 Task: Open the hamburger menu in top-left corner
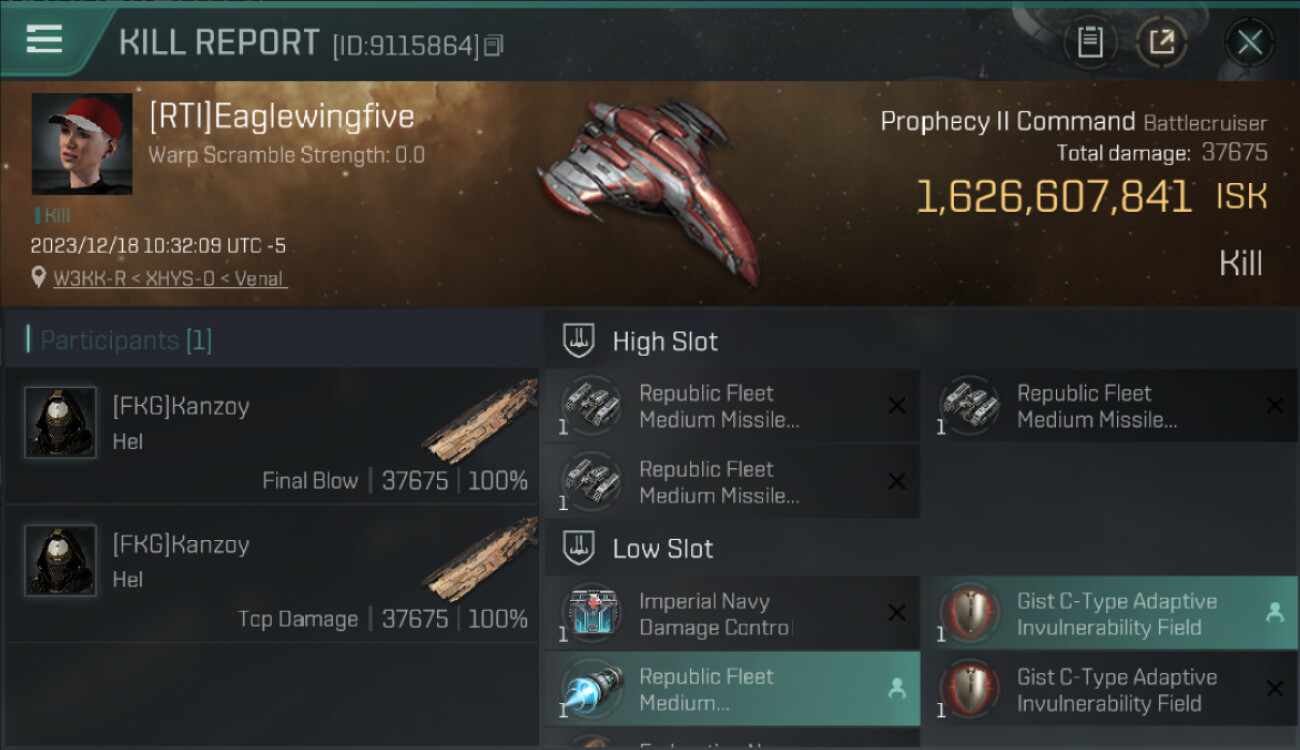pos(44,40)
